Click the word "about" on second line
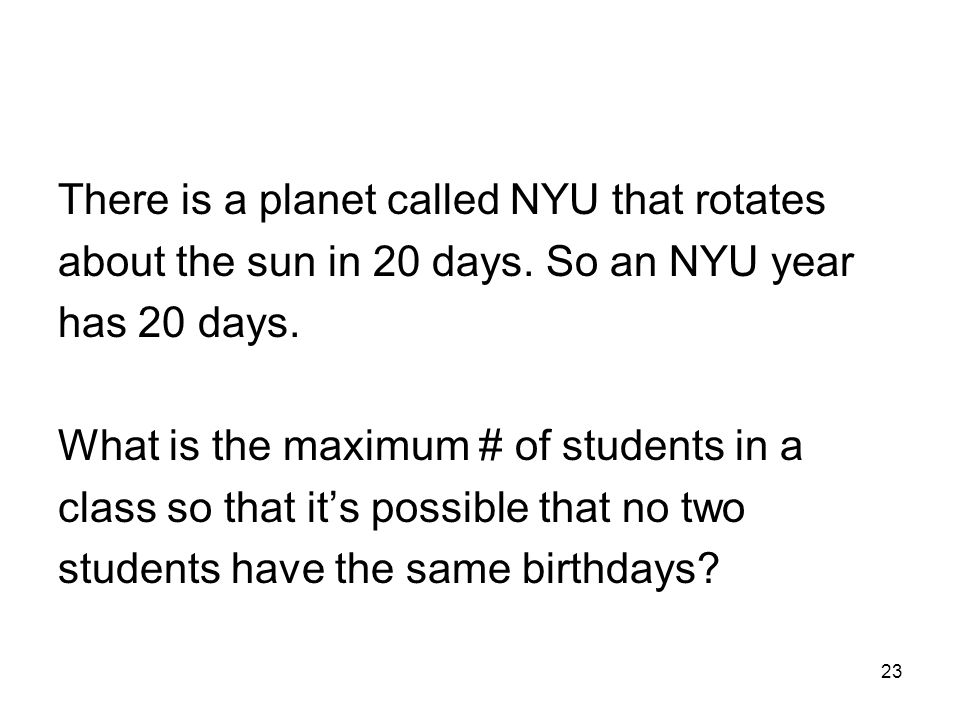The height and width of the screenshot is (720, 960). click(112, 261)
